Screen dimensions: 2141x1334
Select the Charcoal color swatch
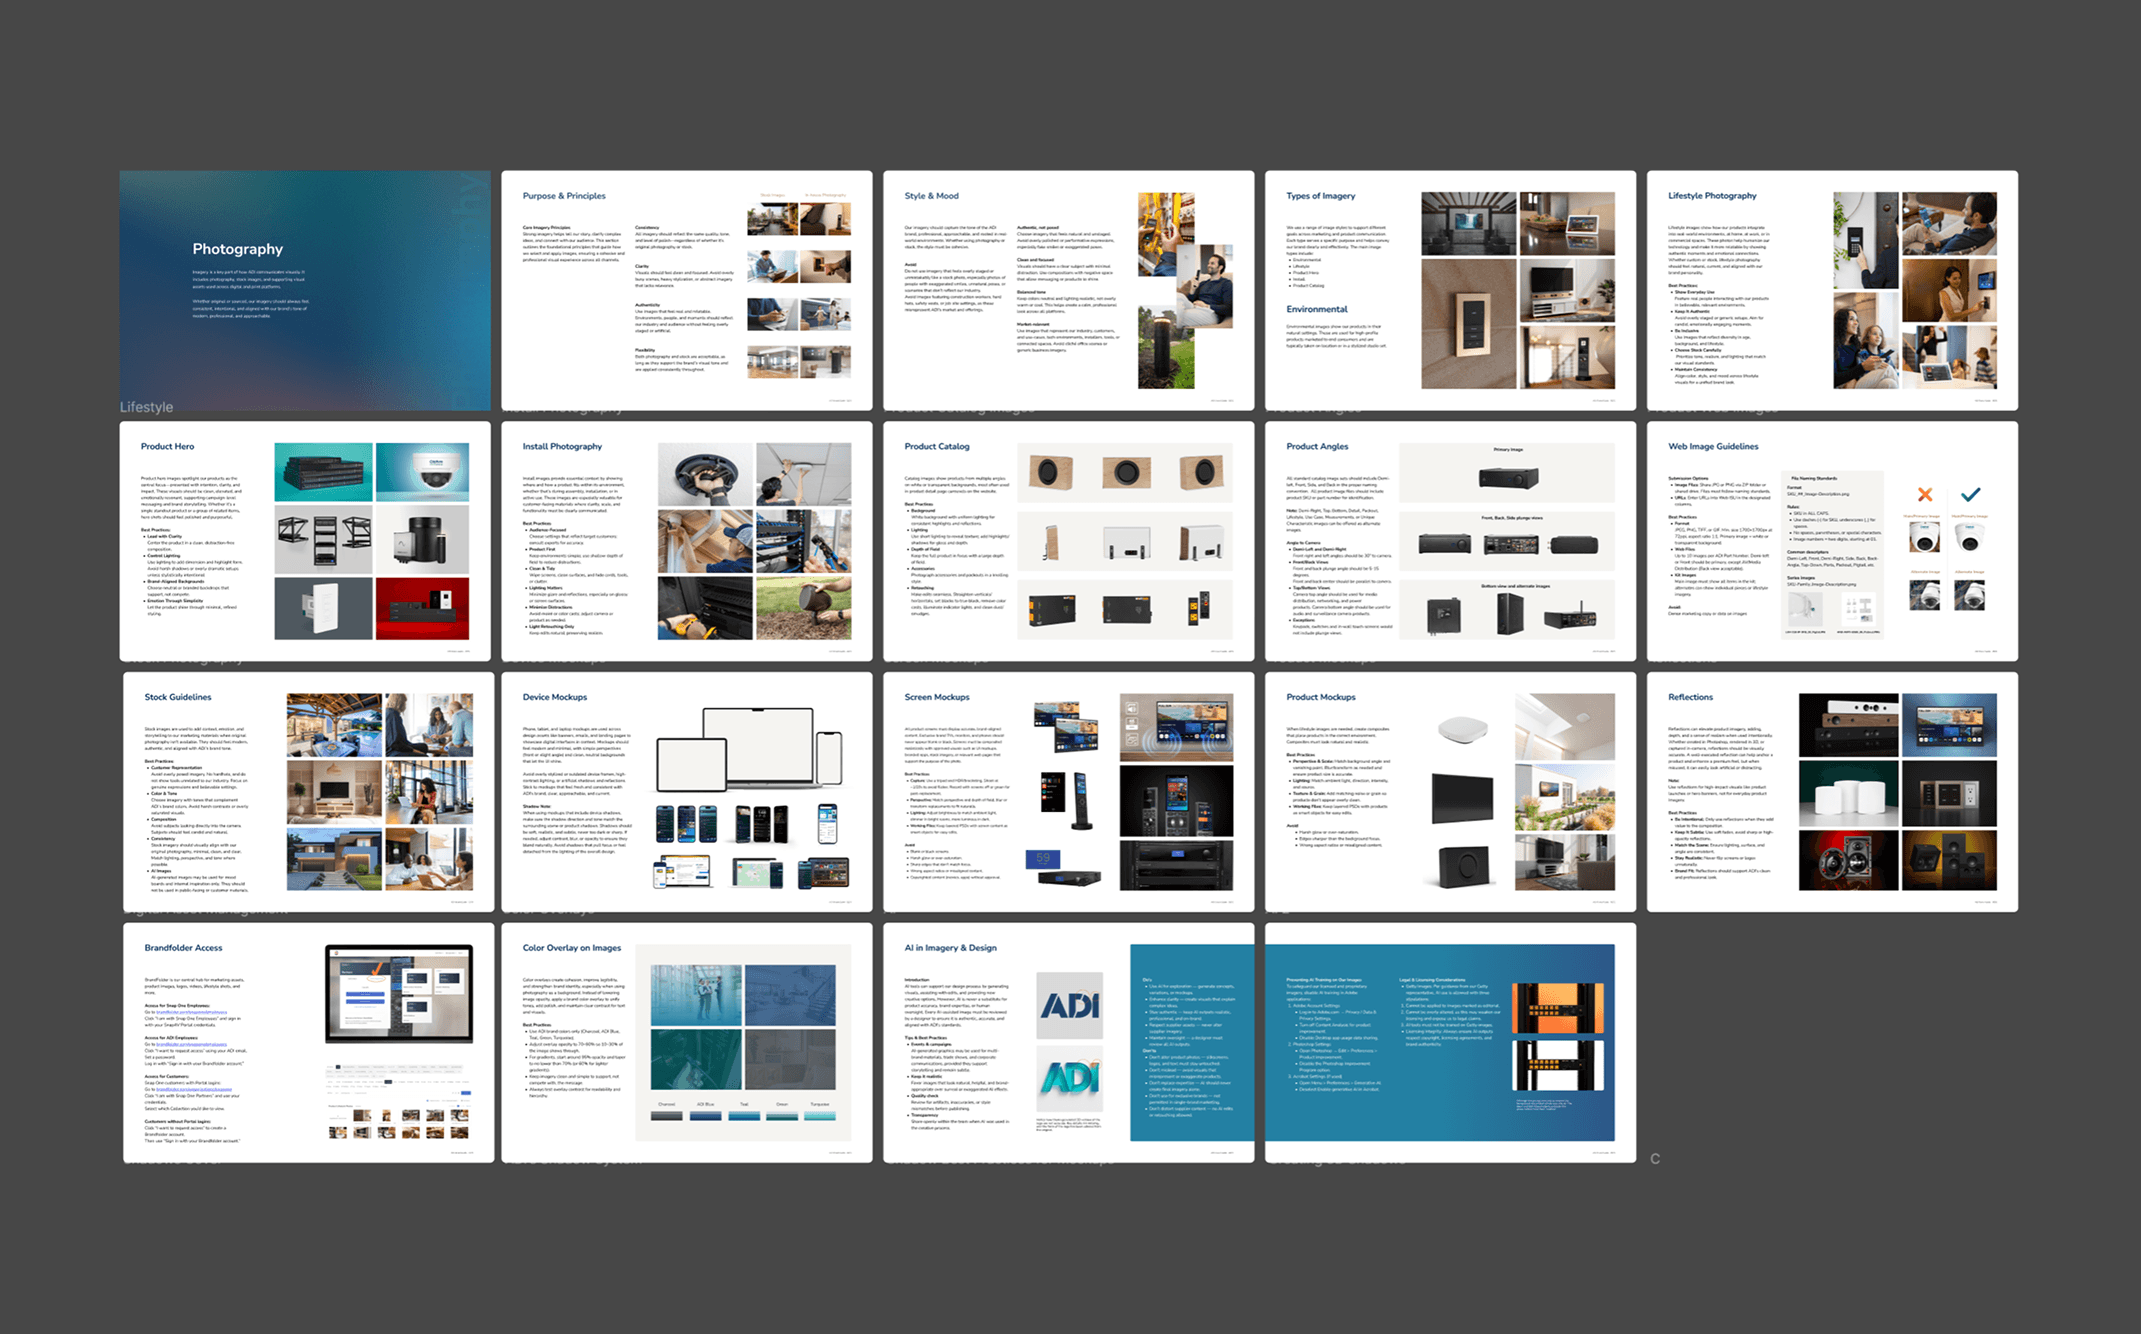point(666,1115)
